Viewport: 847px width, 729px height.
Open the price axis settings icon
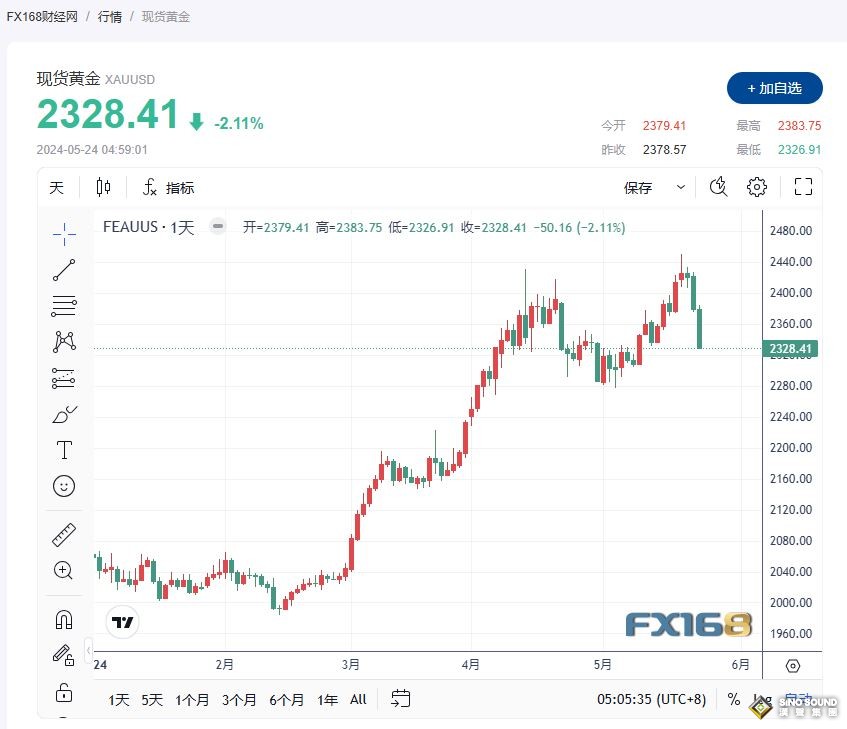tap(792, 666)
